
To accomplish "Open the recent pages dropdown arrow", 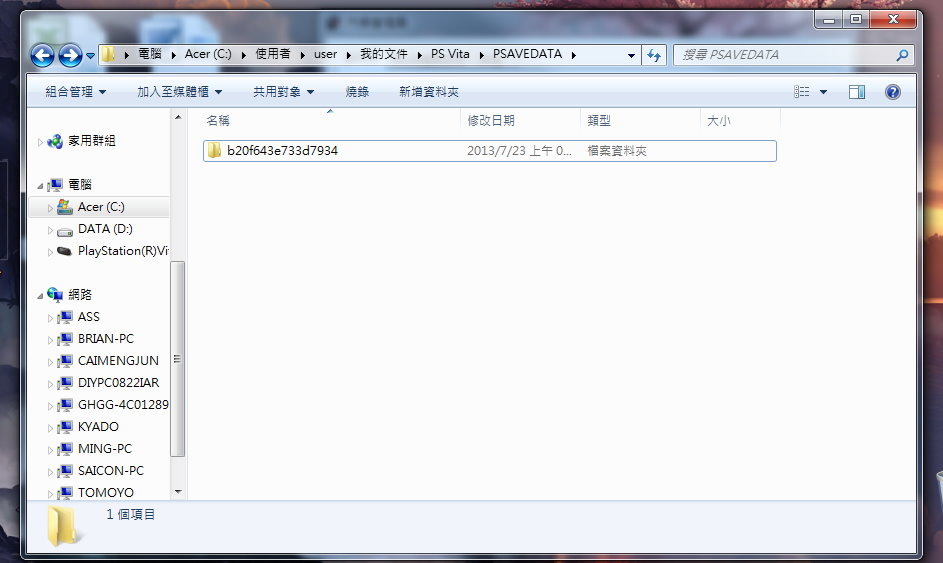I will click(x=90, y=56).
